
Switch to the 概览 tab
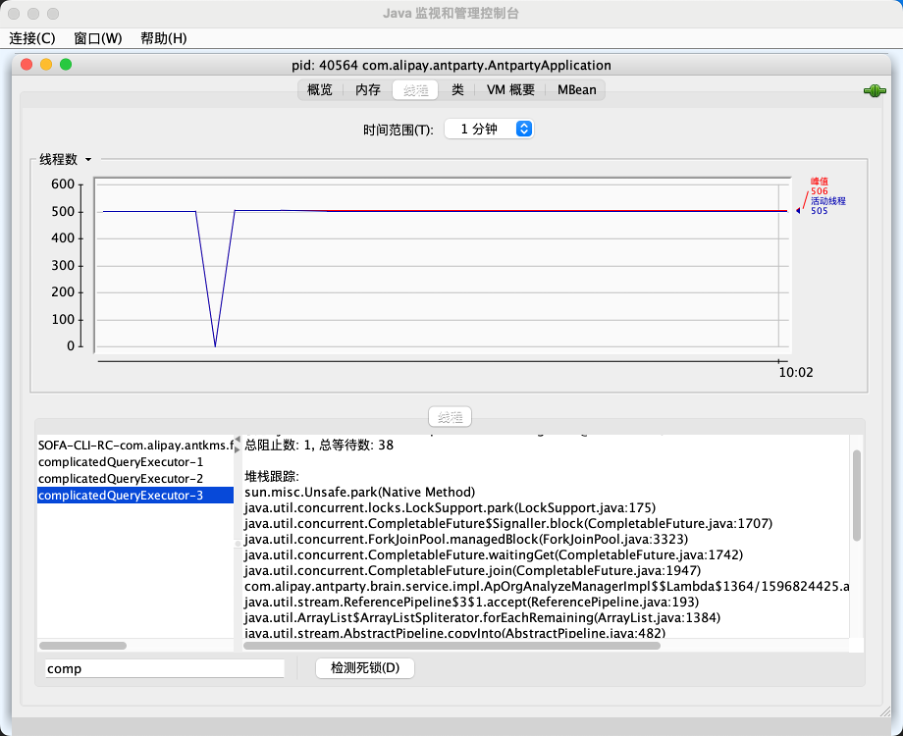[320, 90]
